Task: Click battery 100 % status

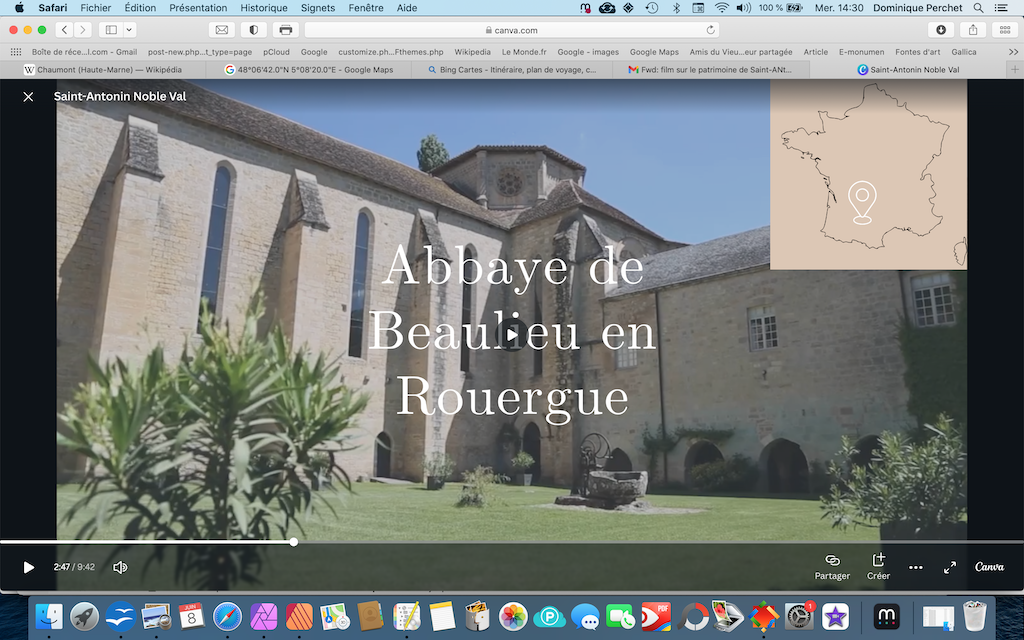Action: 781,8
